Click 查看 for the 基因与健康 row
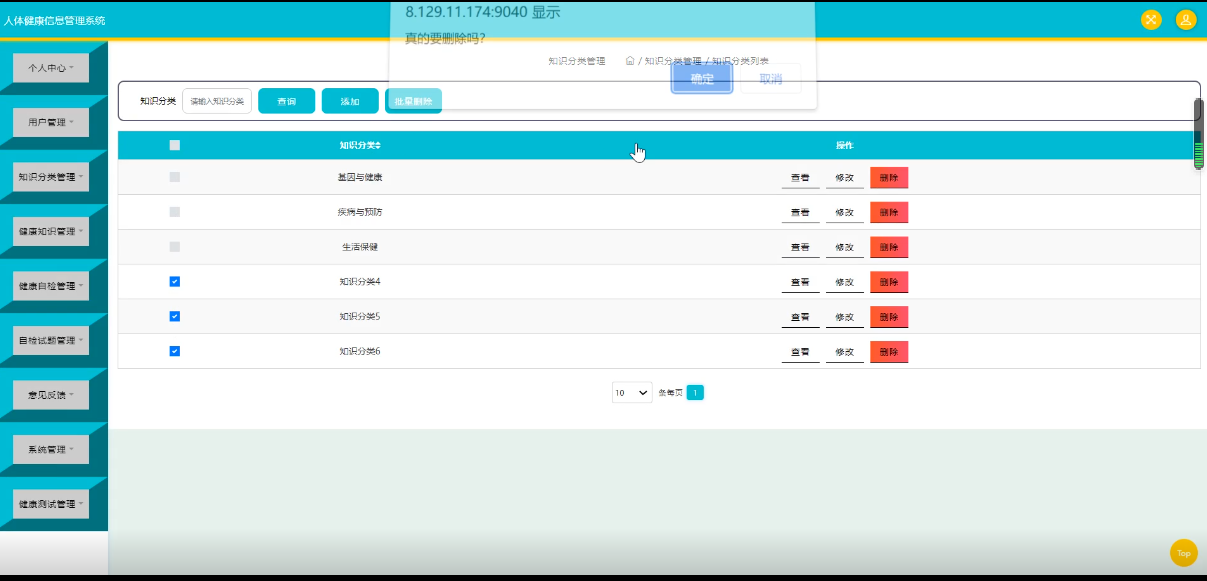The width and height of the screenshot is (1207, 581). (x=799, y=177)
